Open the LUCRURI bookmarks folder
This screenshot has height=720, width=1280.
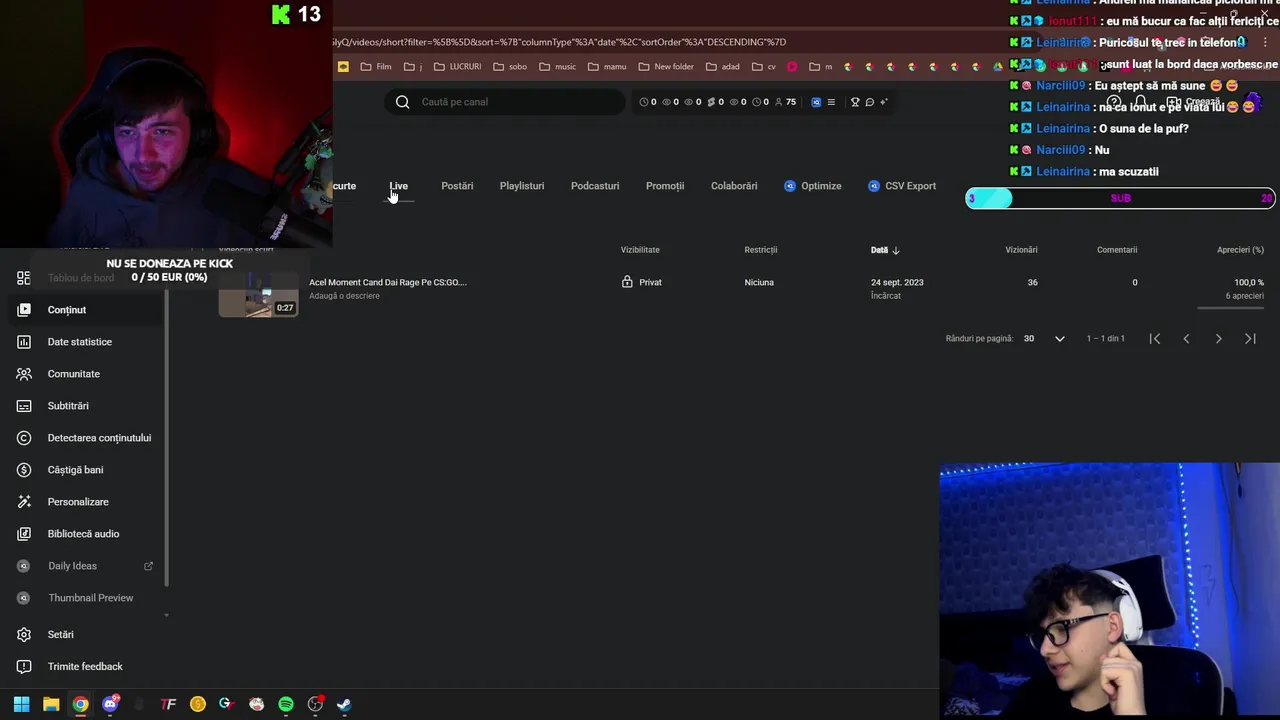pos(457,67)
